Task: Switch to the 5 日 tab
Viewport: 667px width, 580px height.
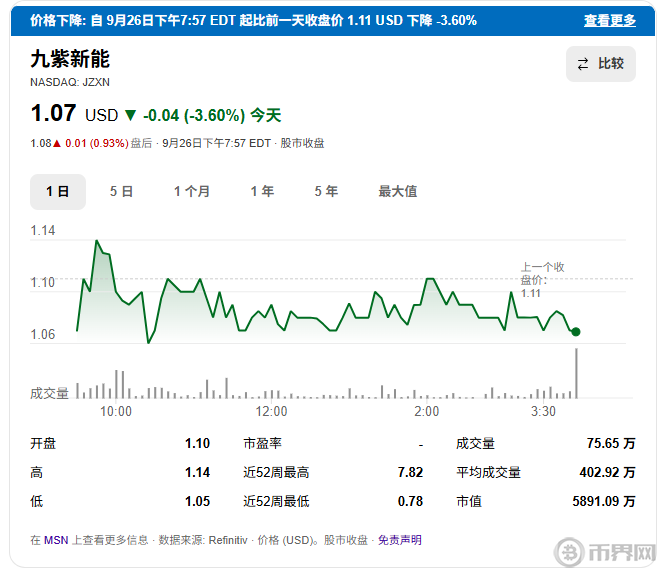Action: point(121,191)
